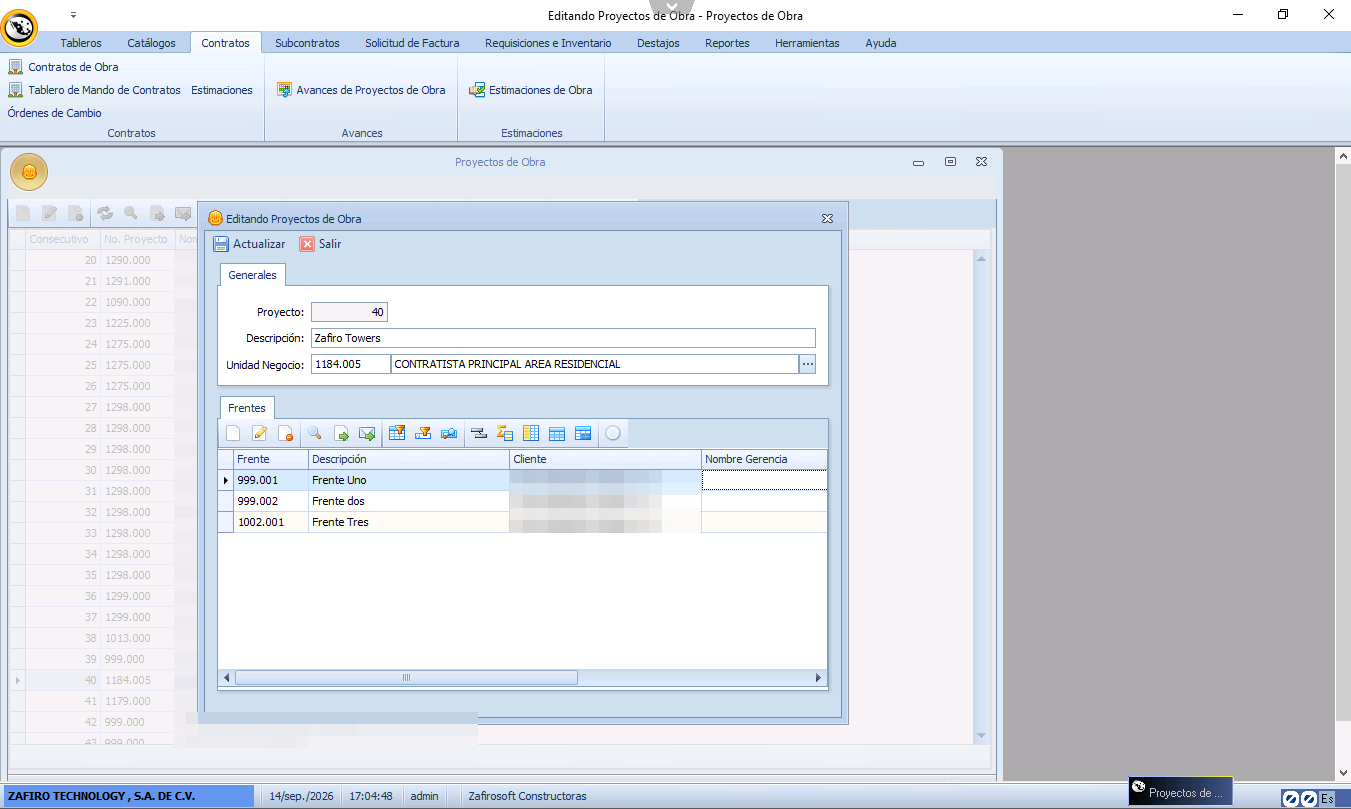Image resolution: width=1351 pixels, height=809 pixels.
Task: Click the right arrow of the Frentes horizontal scrollbar
Action: pos(818,678)
